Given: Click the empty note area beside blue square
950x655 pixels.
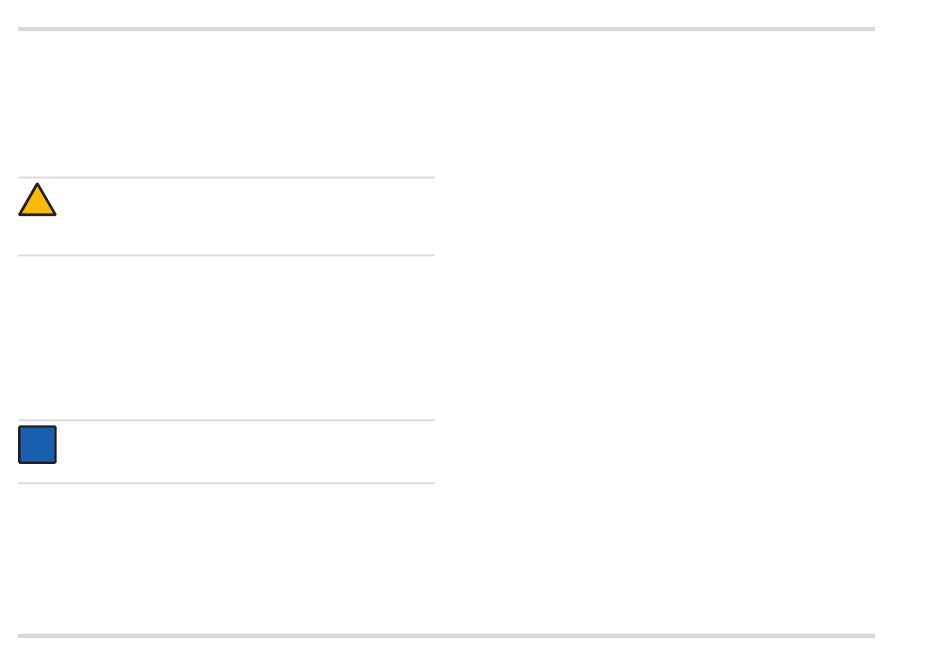Looking at the screenshot, I should click(x=246, y=451).
